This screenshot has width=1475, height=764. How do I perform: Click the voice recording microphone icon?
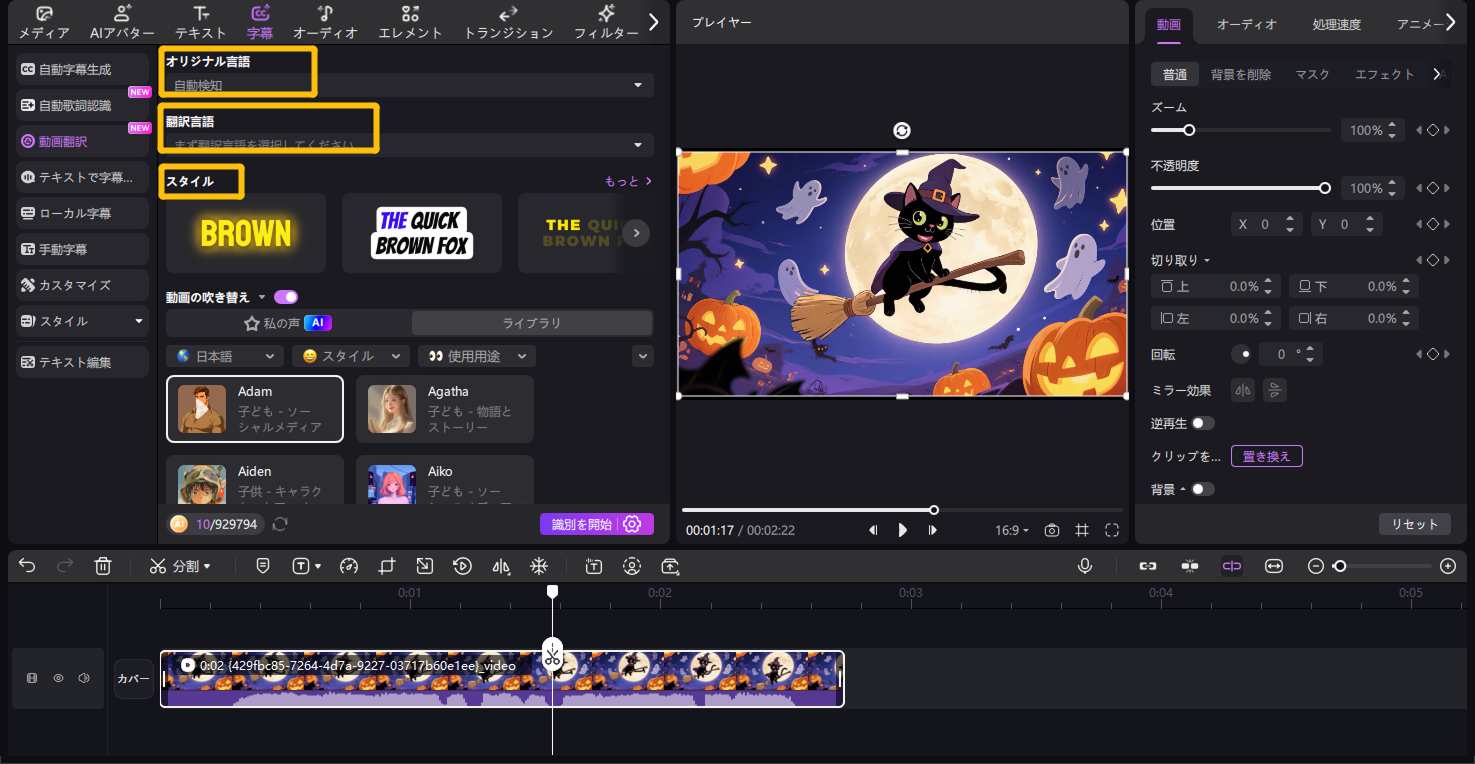1085,566
